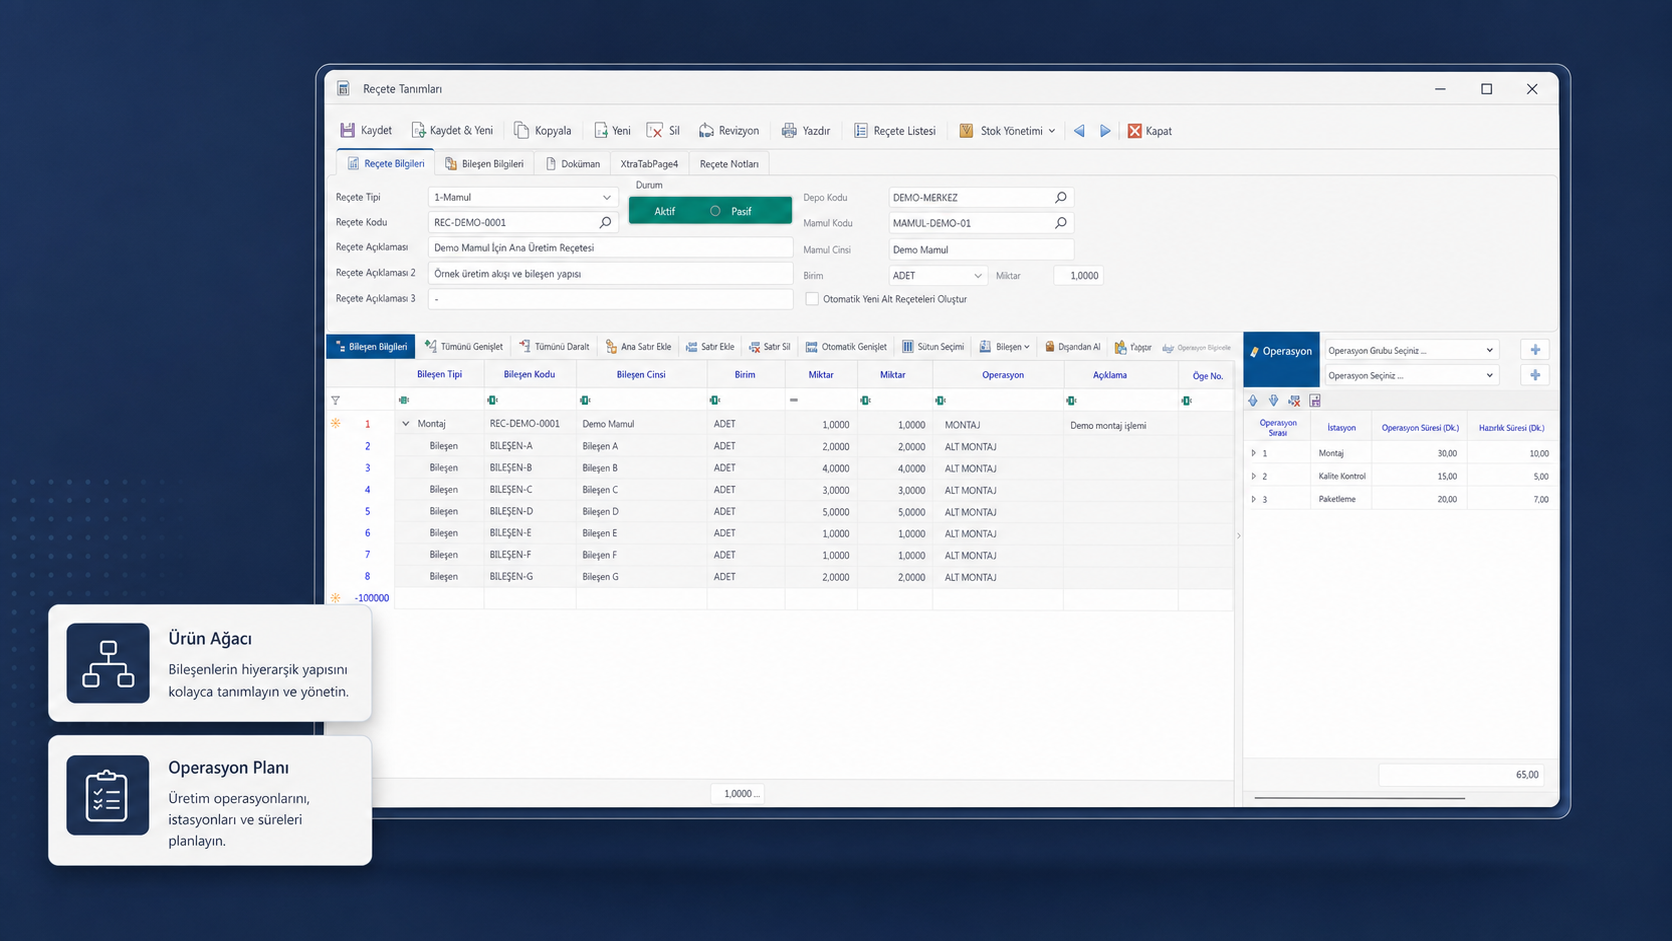
Task: Click plus icon beside Operasyon Grubu Seçiniz
Action: click(1535, 350)
